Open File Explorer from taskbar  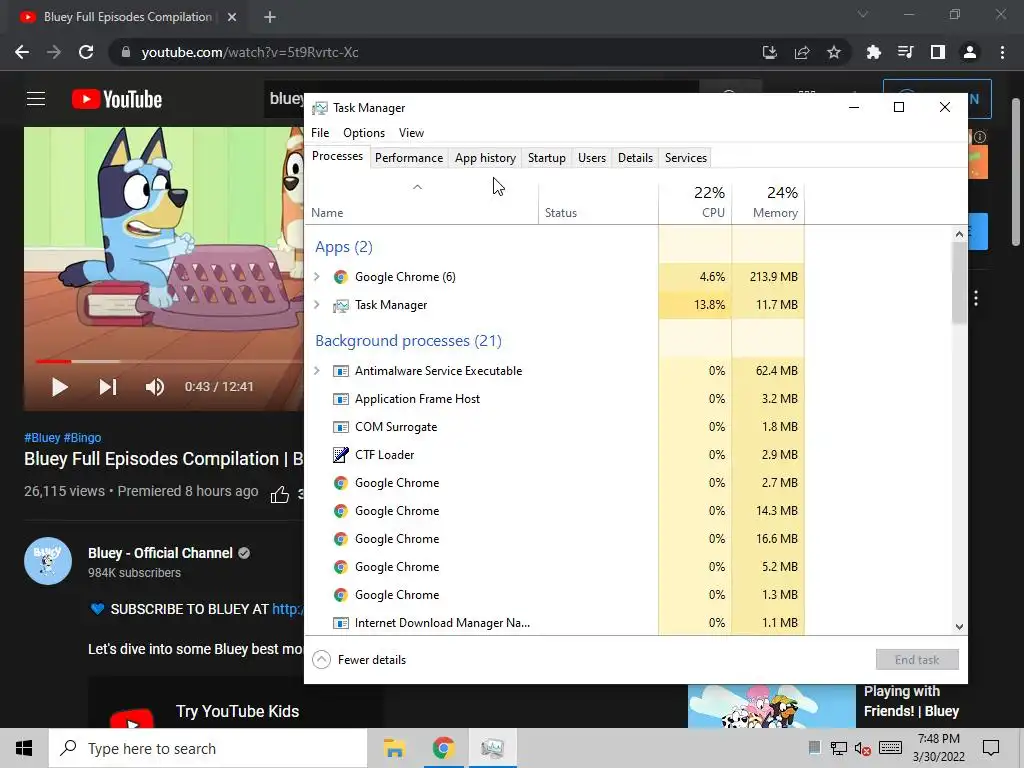[394, 748]
